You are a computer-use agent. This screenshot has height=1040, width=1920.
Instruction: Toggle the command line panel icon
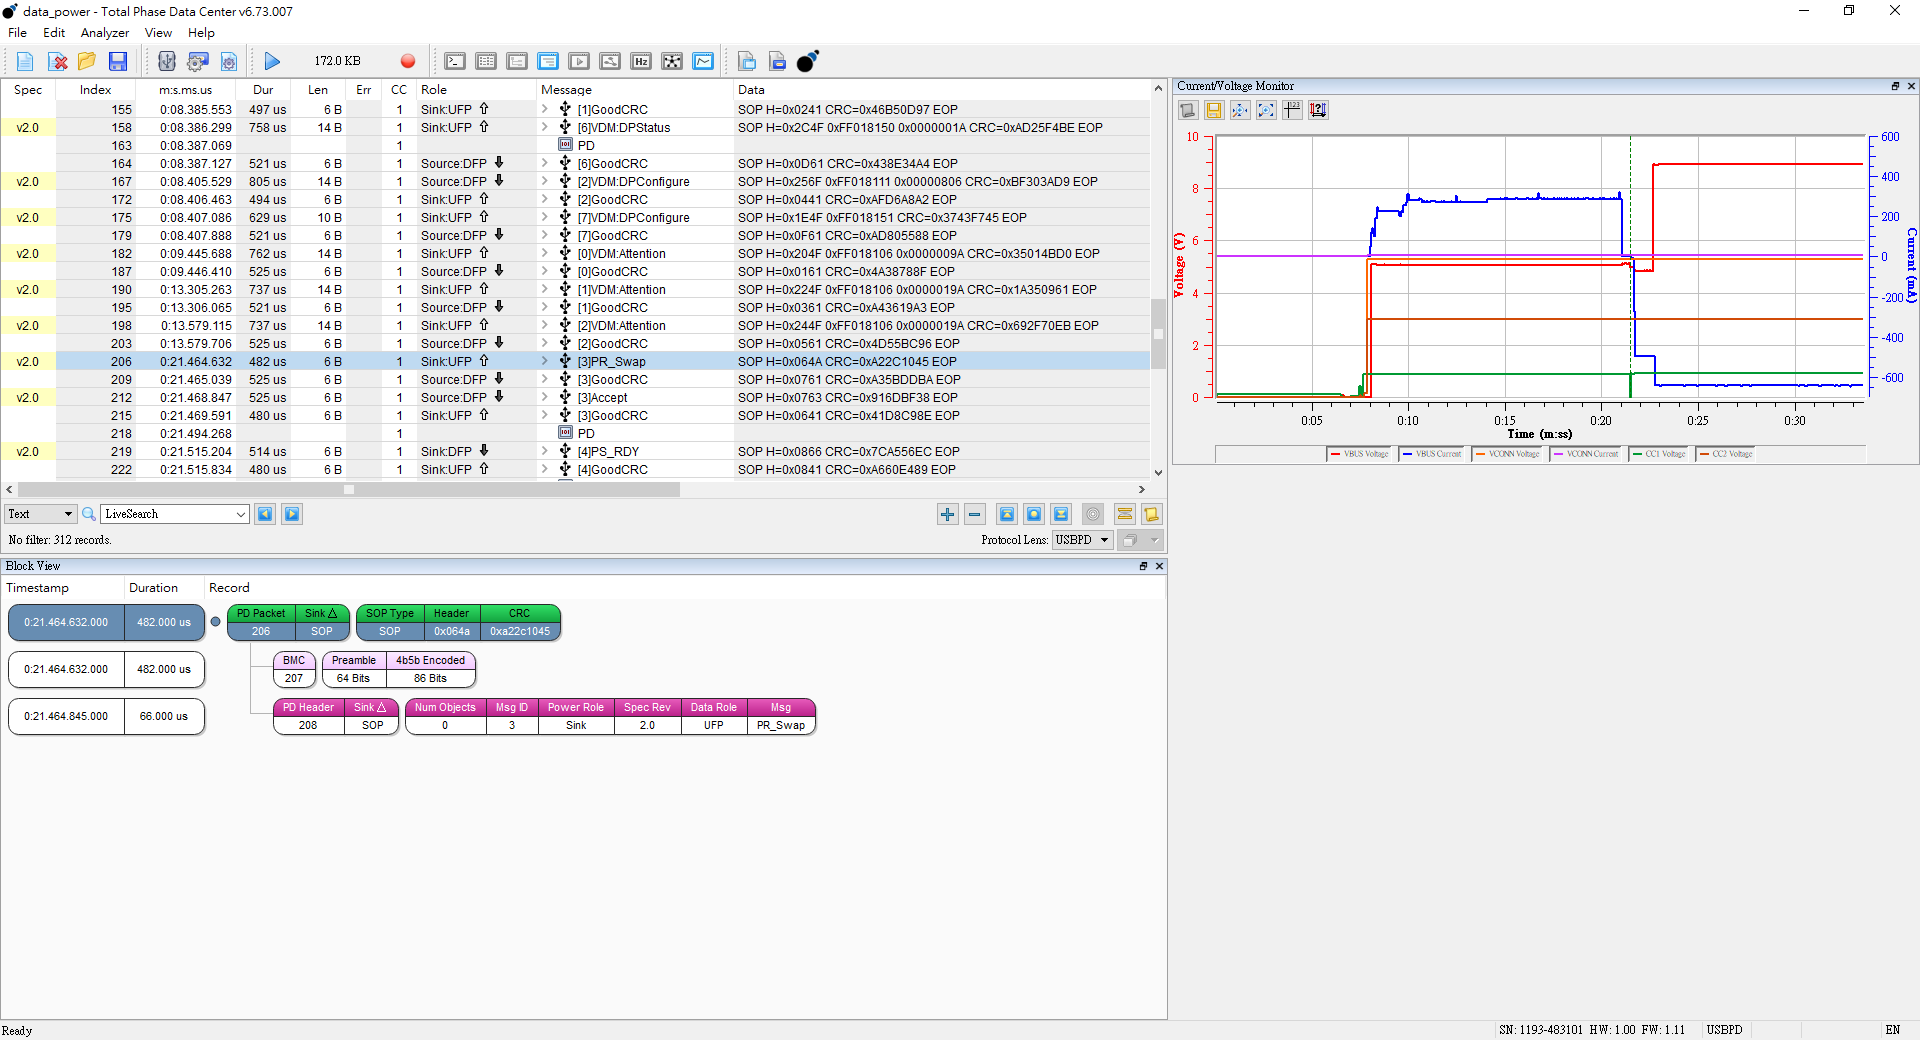click(x=455, y=62)
